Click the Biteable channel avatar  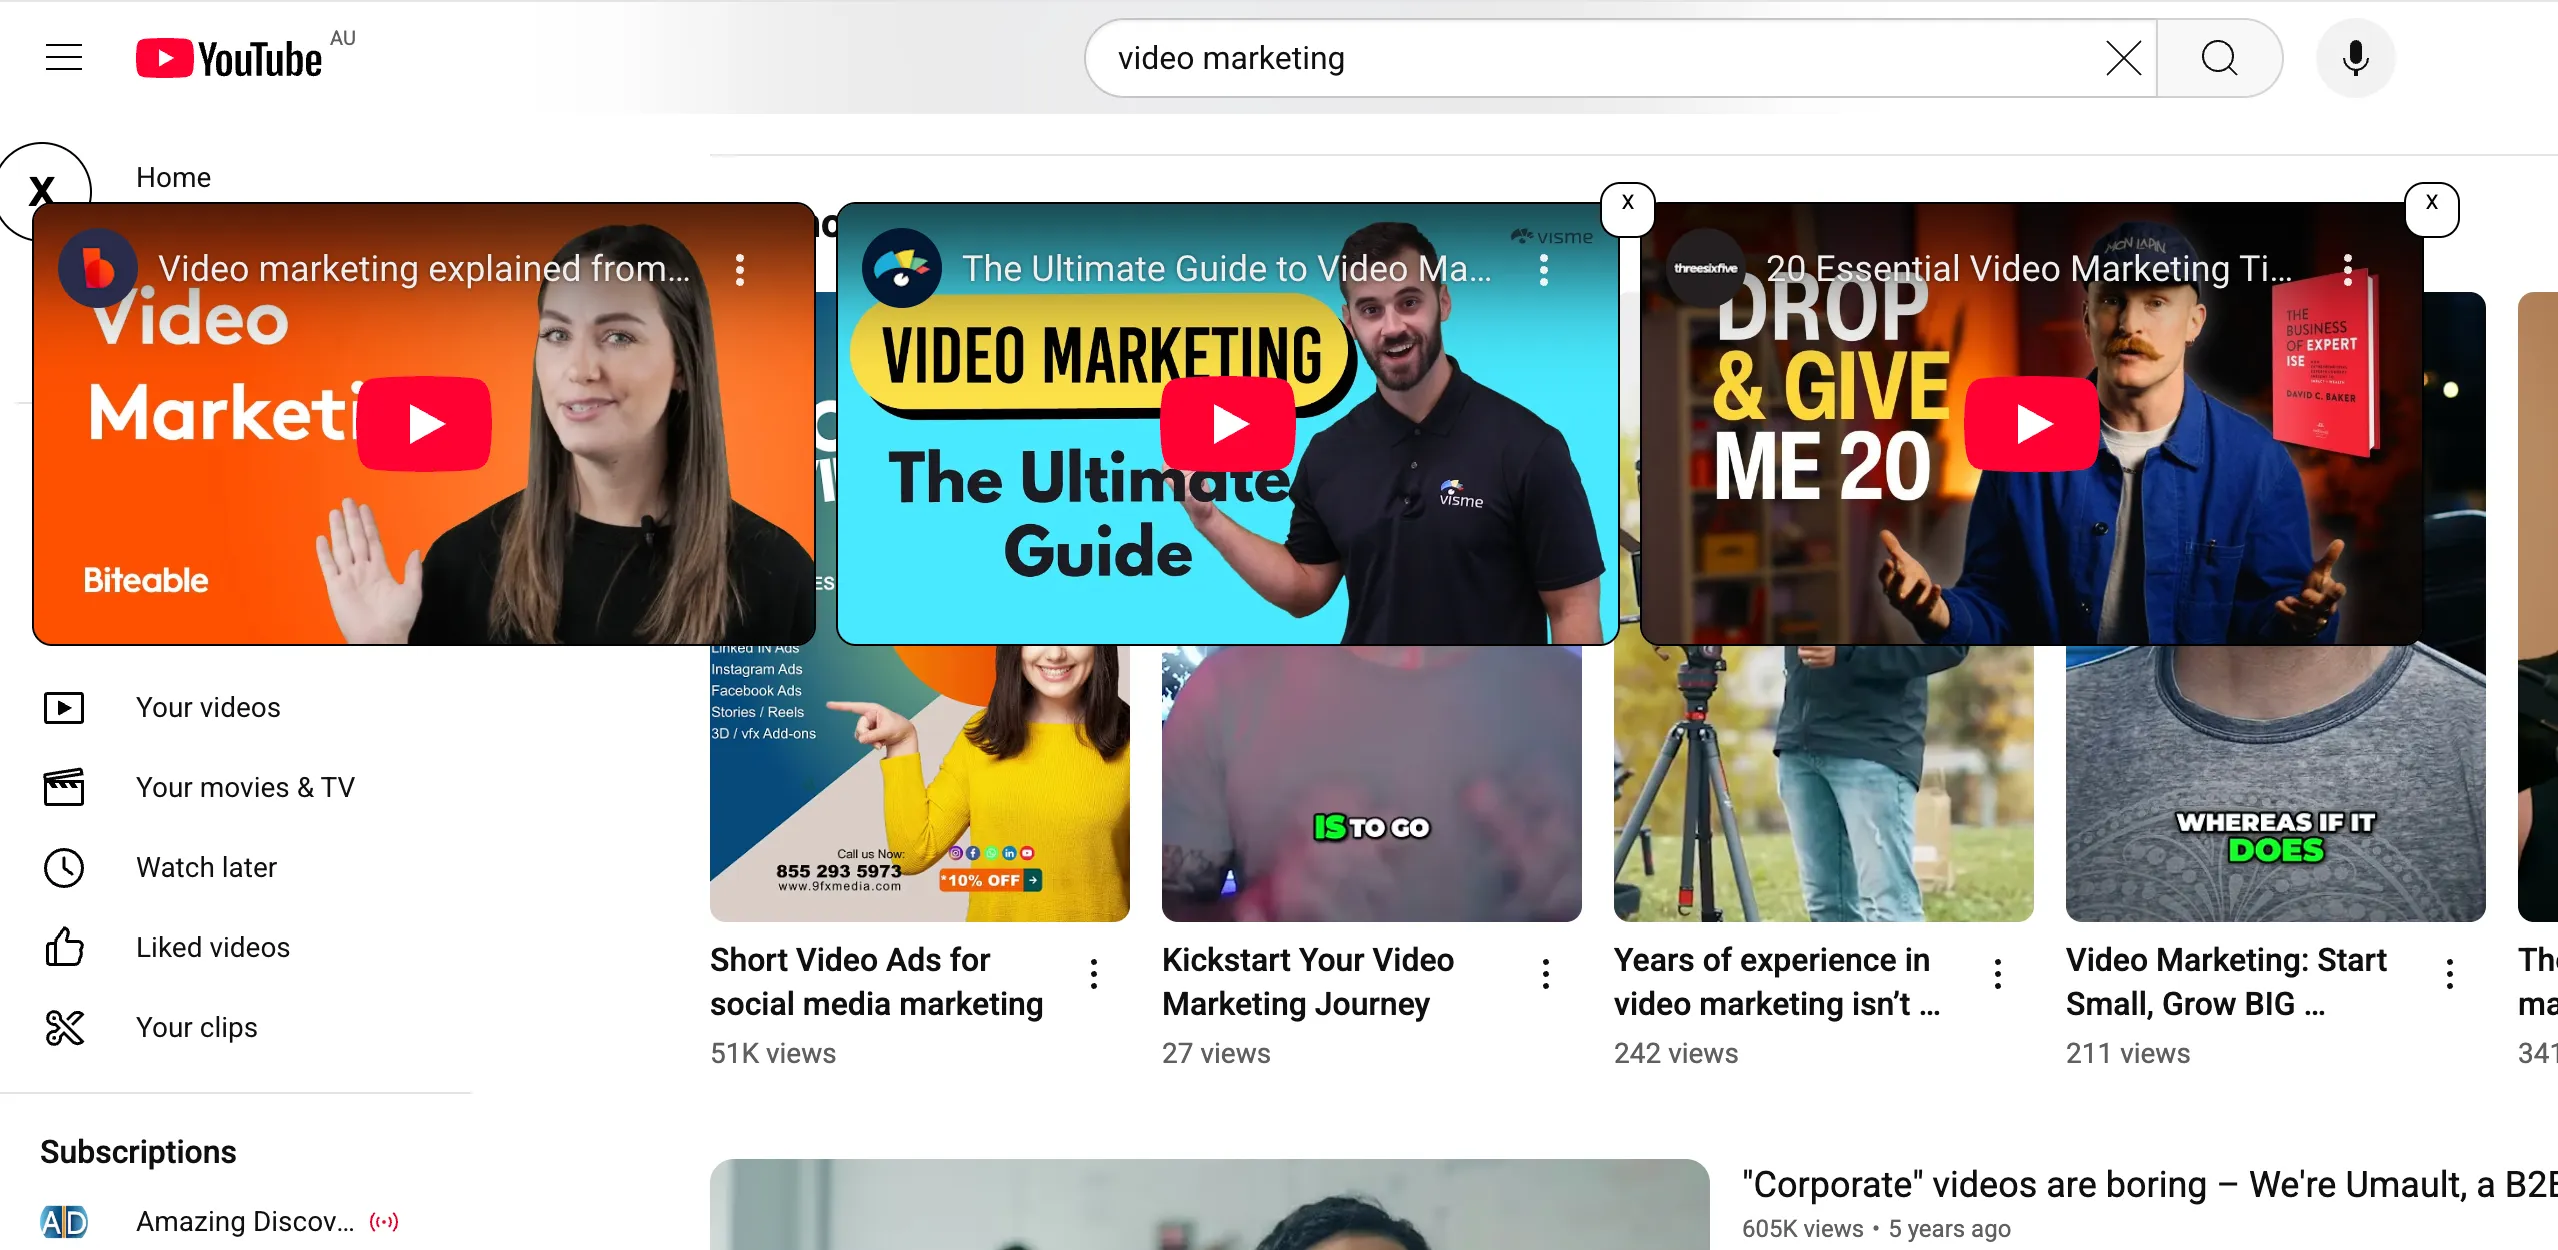(x=98, y=268)
